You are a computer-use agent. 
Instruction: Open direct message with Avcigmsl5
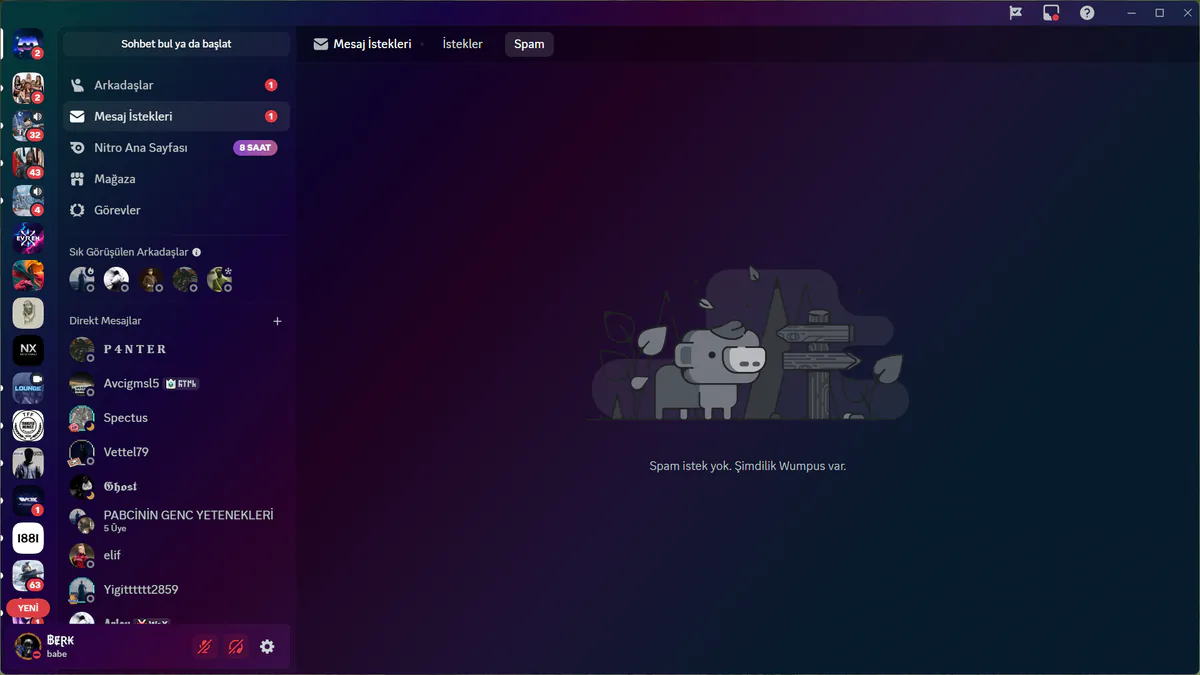click(176, 383)
